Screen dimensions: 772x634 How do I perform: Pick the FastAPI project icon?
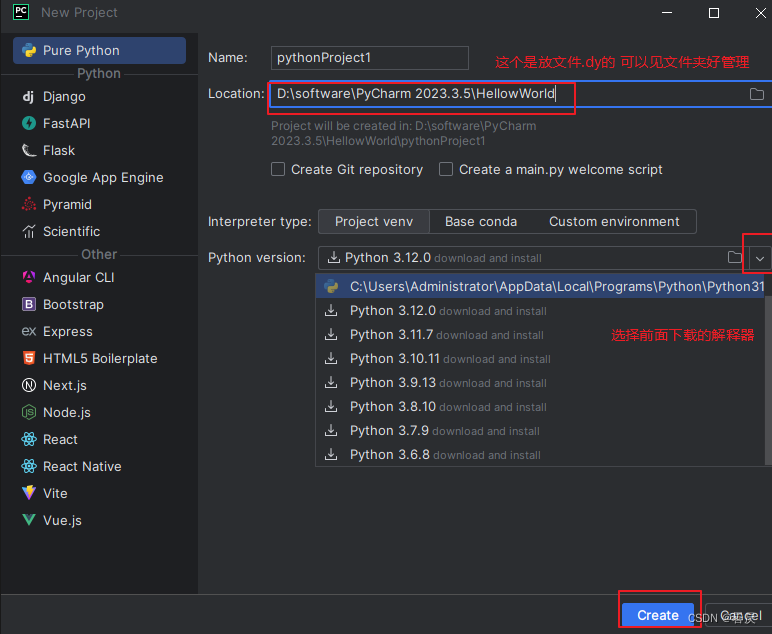tap(29, 123)
